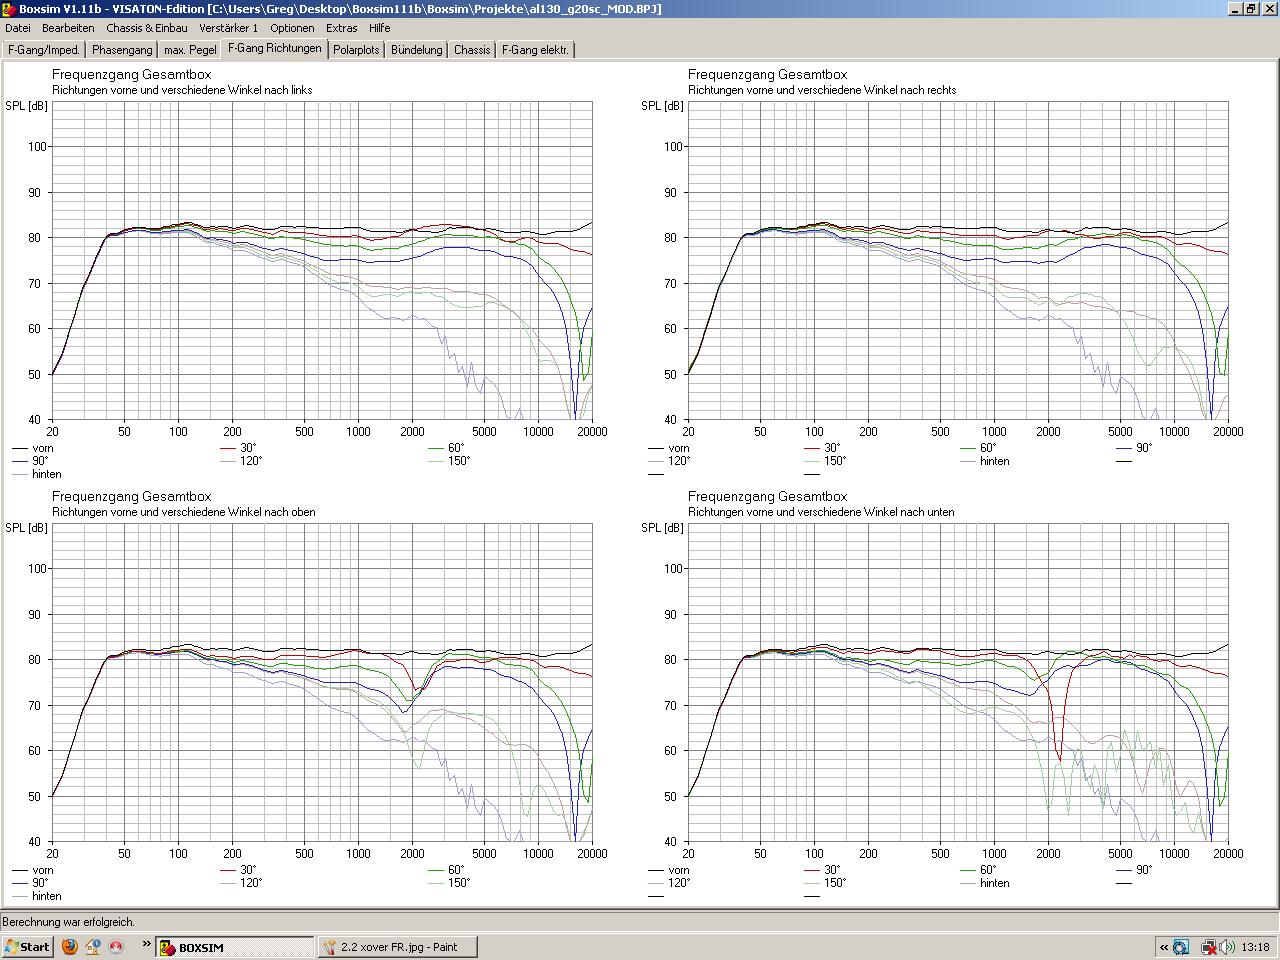Switch to the Phasengang tab
Image resolution: width=1280 pixels, height=960 pixels.
click(122, 50)
